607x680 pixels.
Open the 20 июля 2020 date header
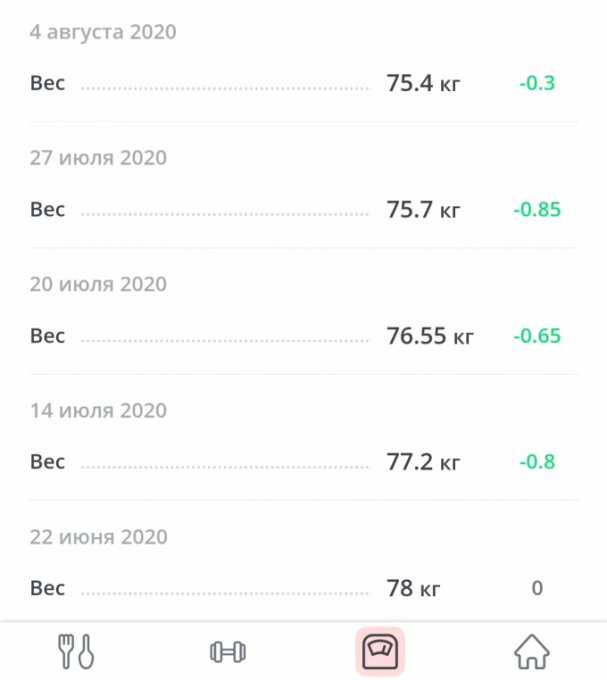tap(98, 284)
